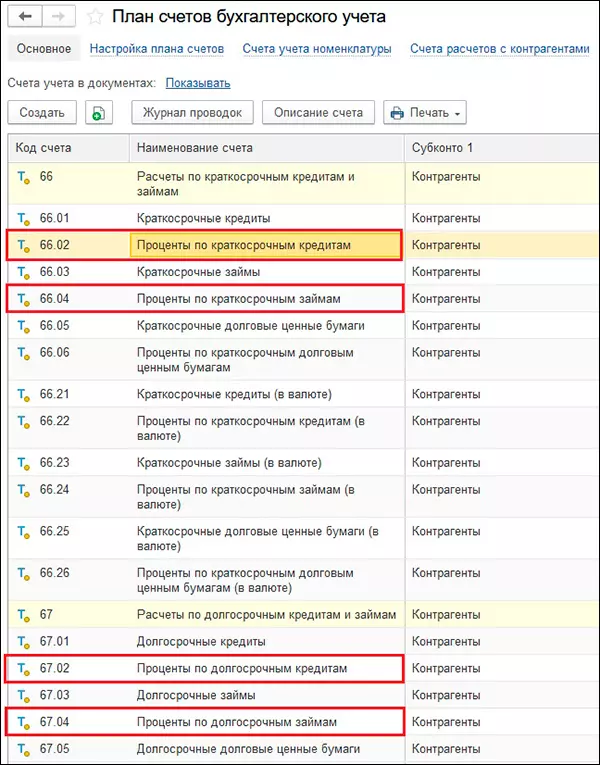Switch to the Основное tab
Image resolution: width=600 pixels, height=765 pixels.
click(44, 49)
